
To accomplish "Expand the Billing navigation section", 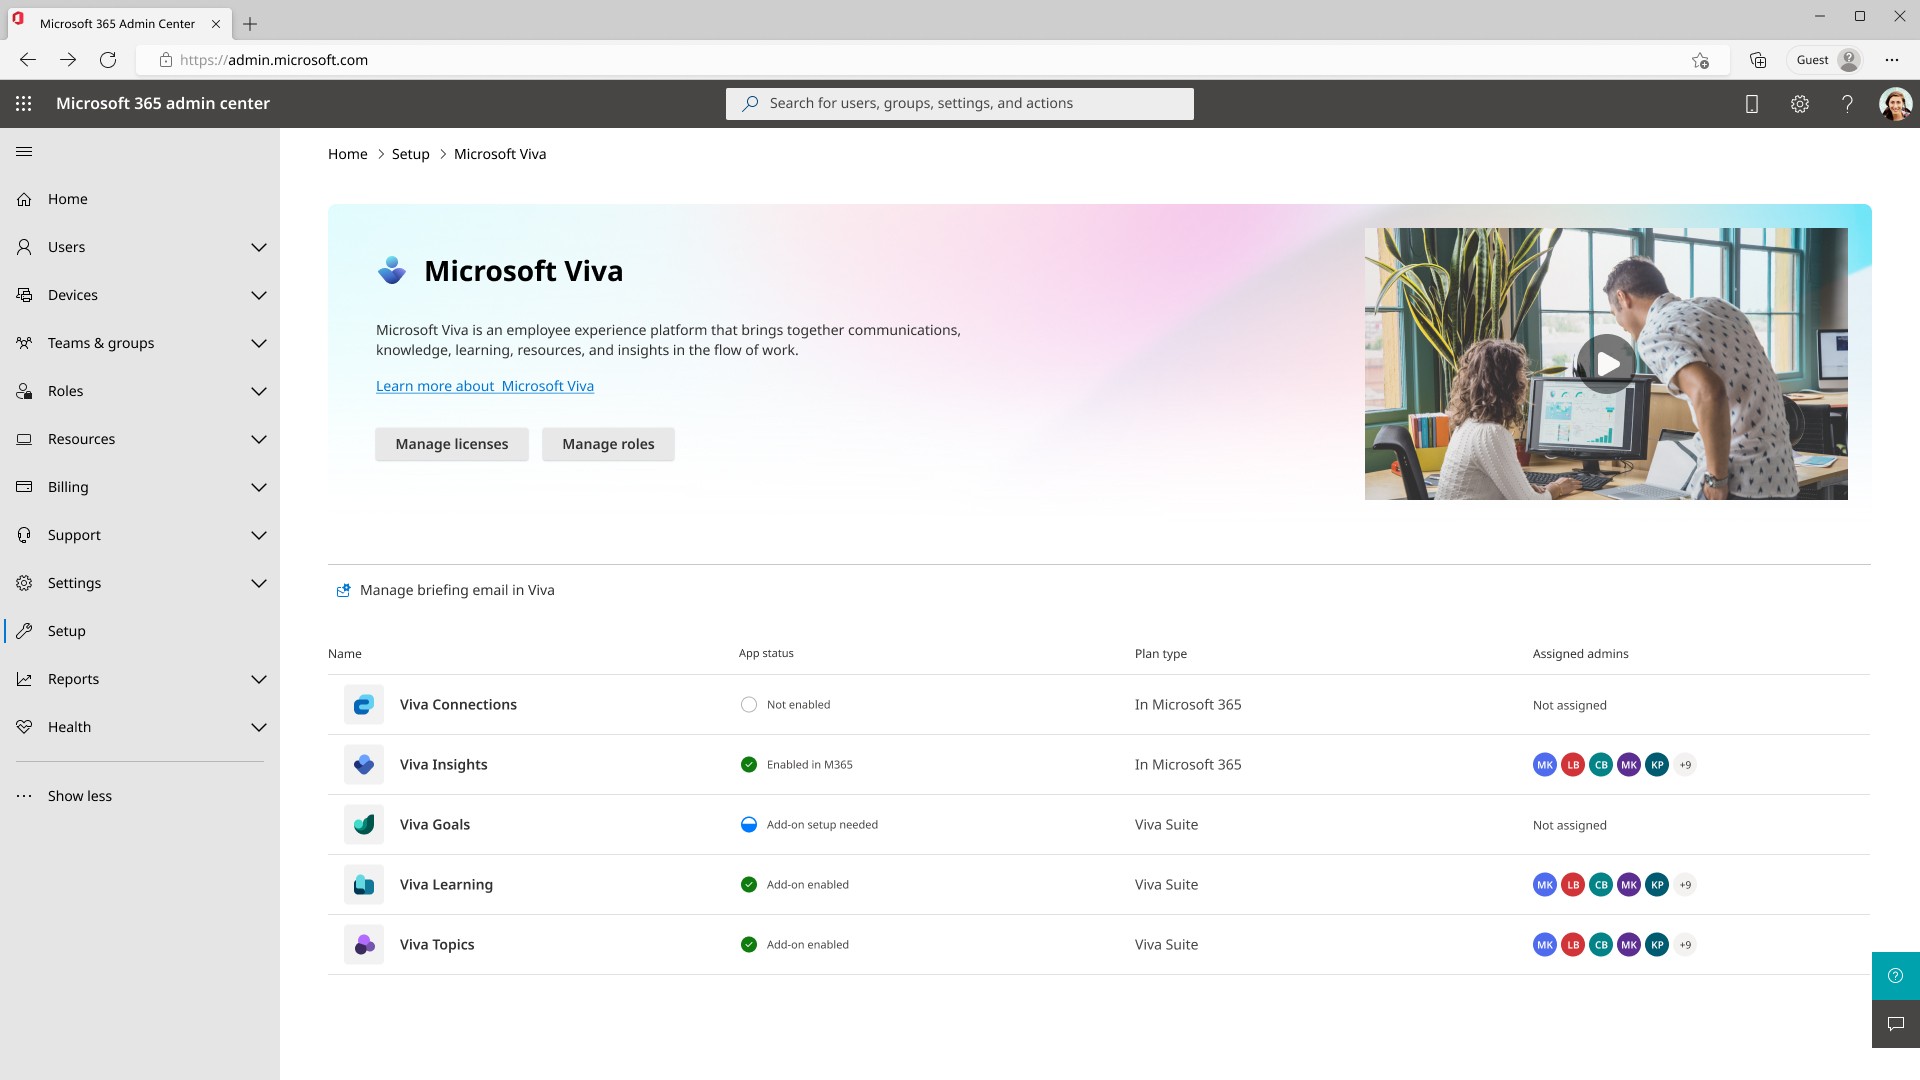I will 258,487.
